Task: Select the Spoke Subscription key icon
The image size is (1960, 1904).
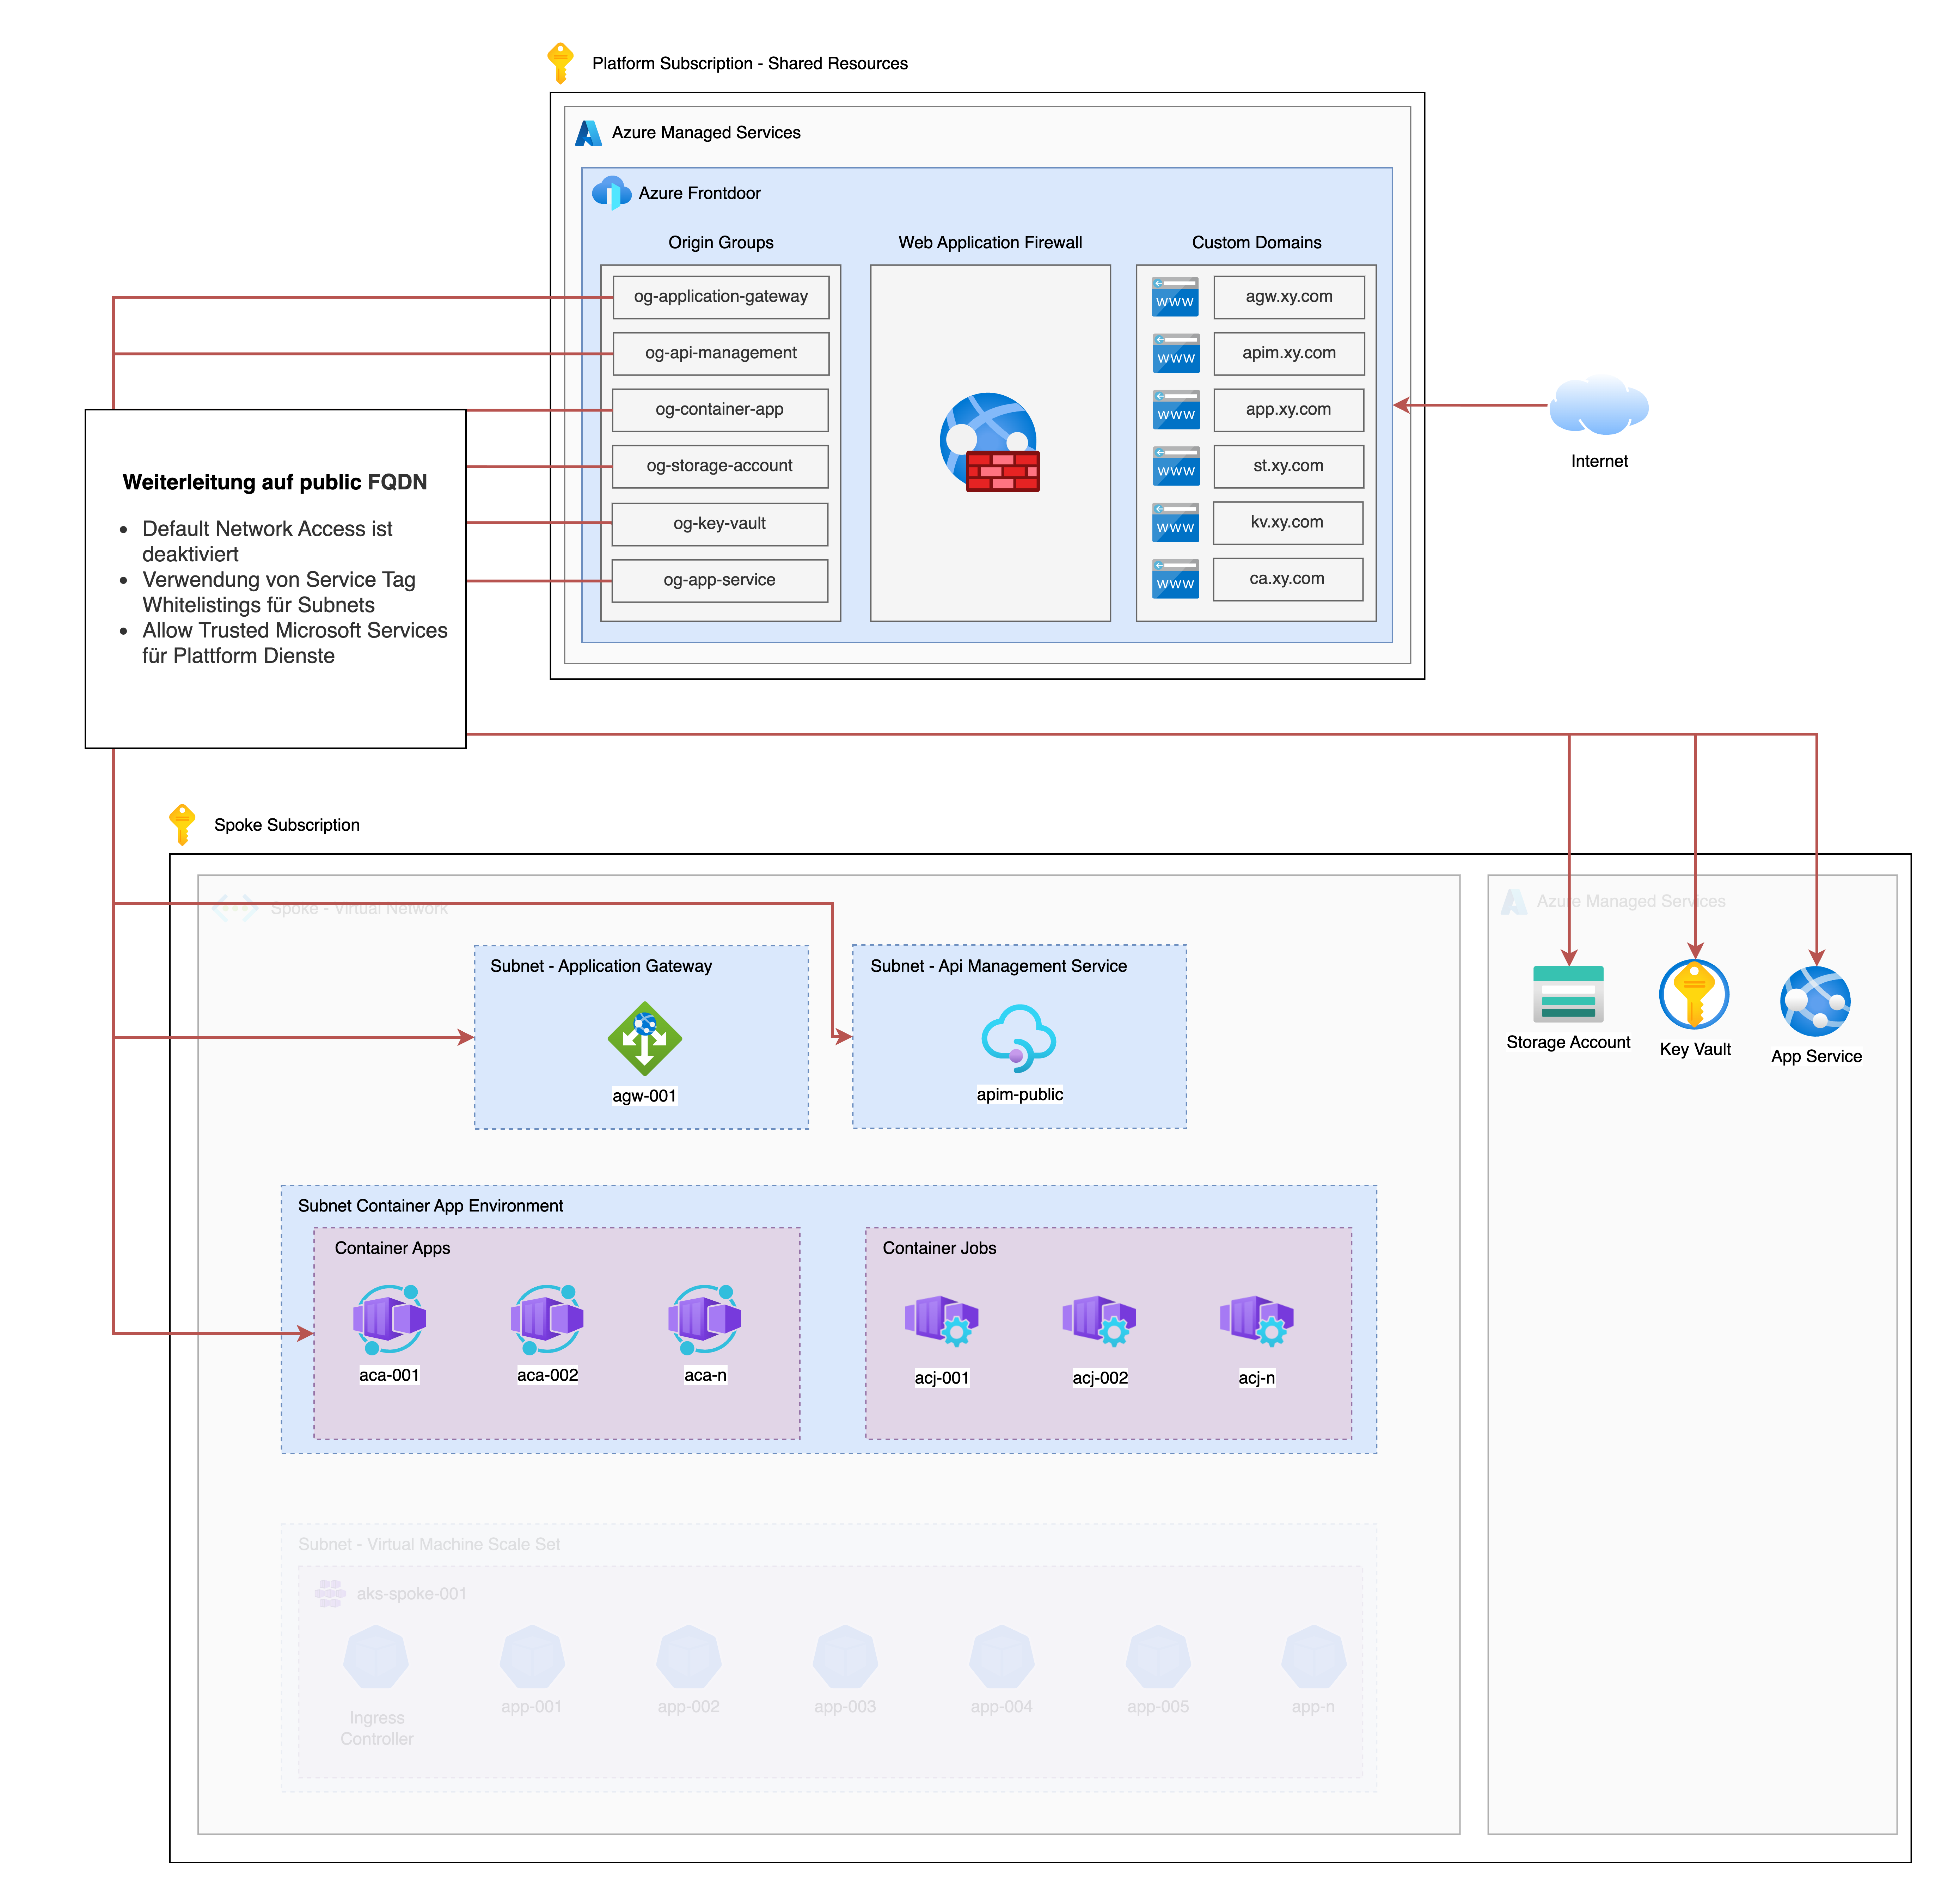Action: pos(182,824)
